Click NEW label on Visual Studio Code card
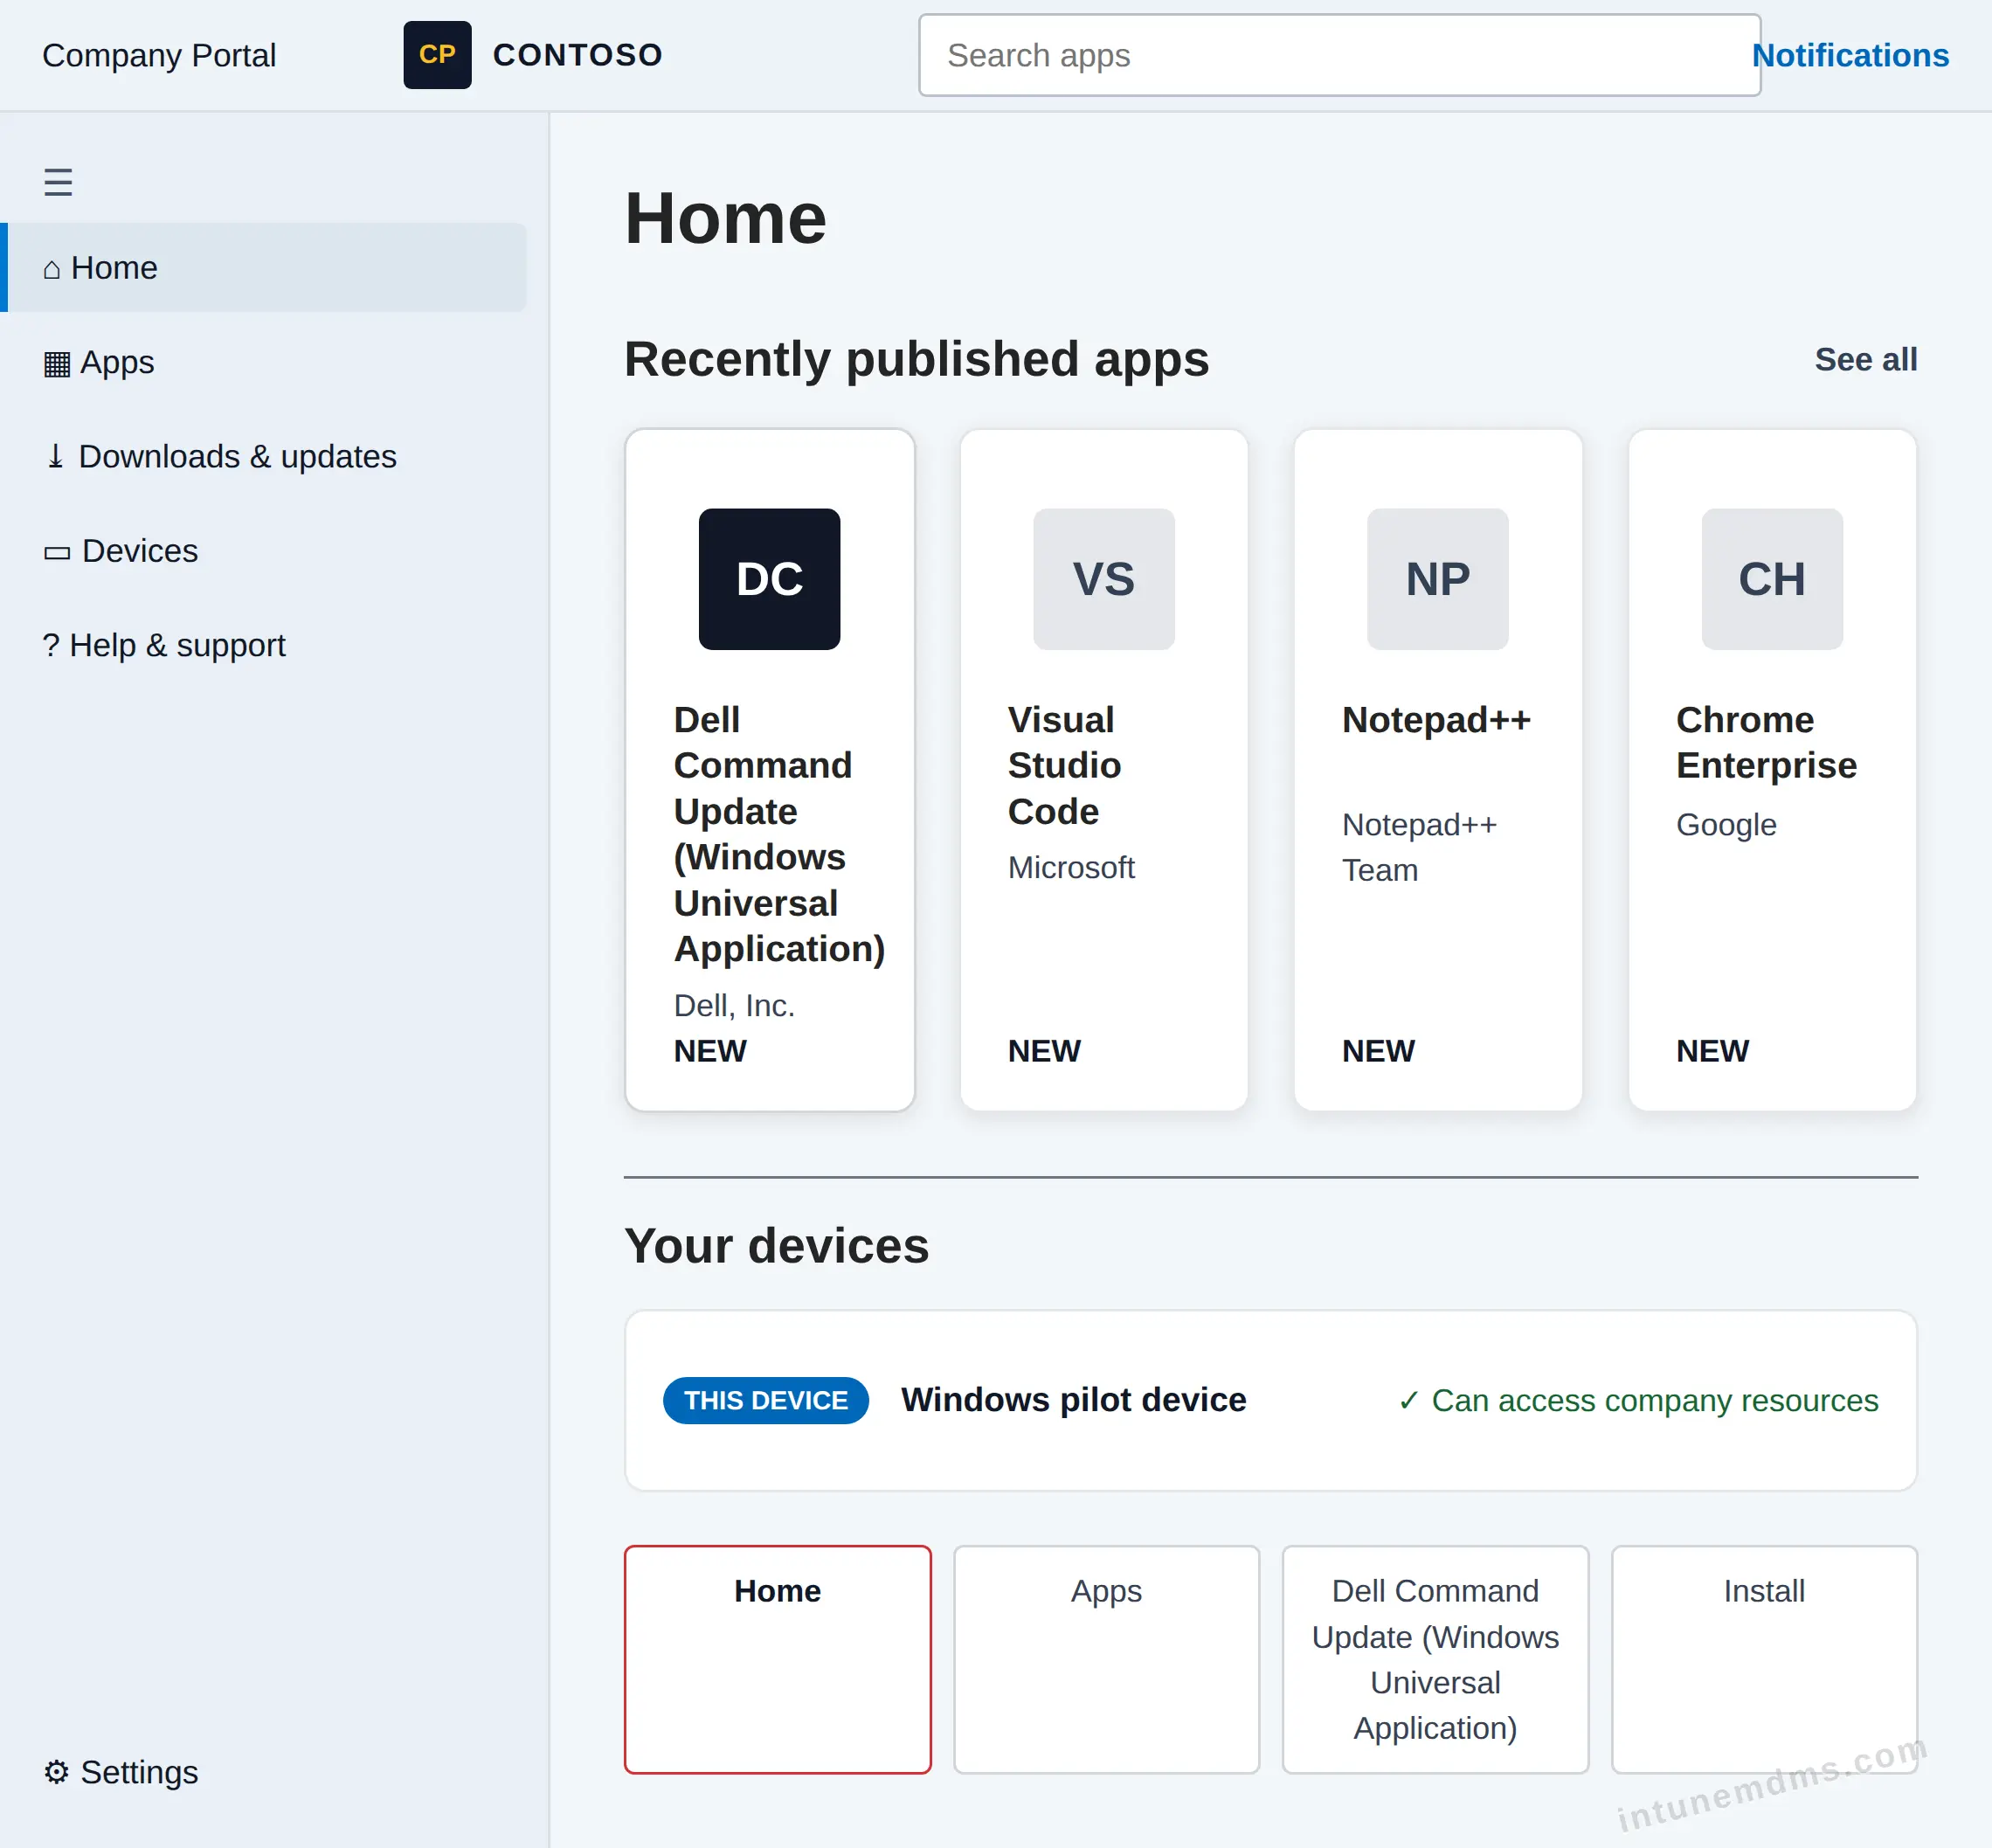 pos(1044,1051)
